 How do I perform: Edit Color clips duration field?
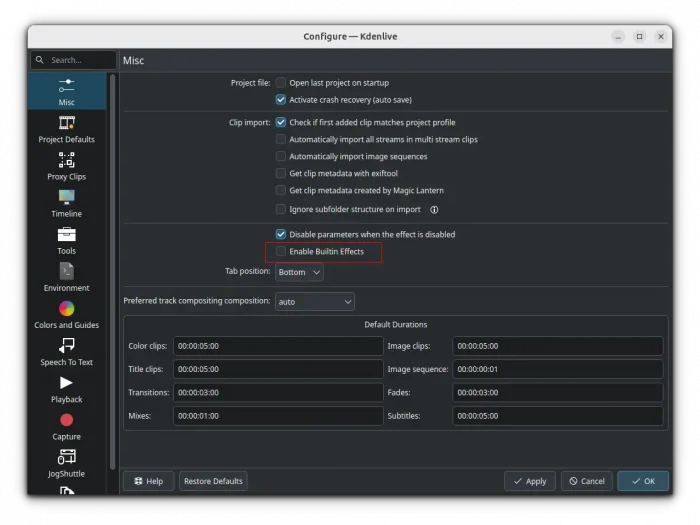click(x=278, y=346)
